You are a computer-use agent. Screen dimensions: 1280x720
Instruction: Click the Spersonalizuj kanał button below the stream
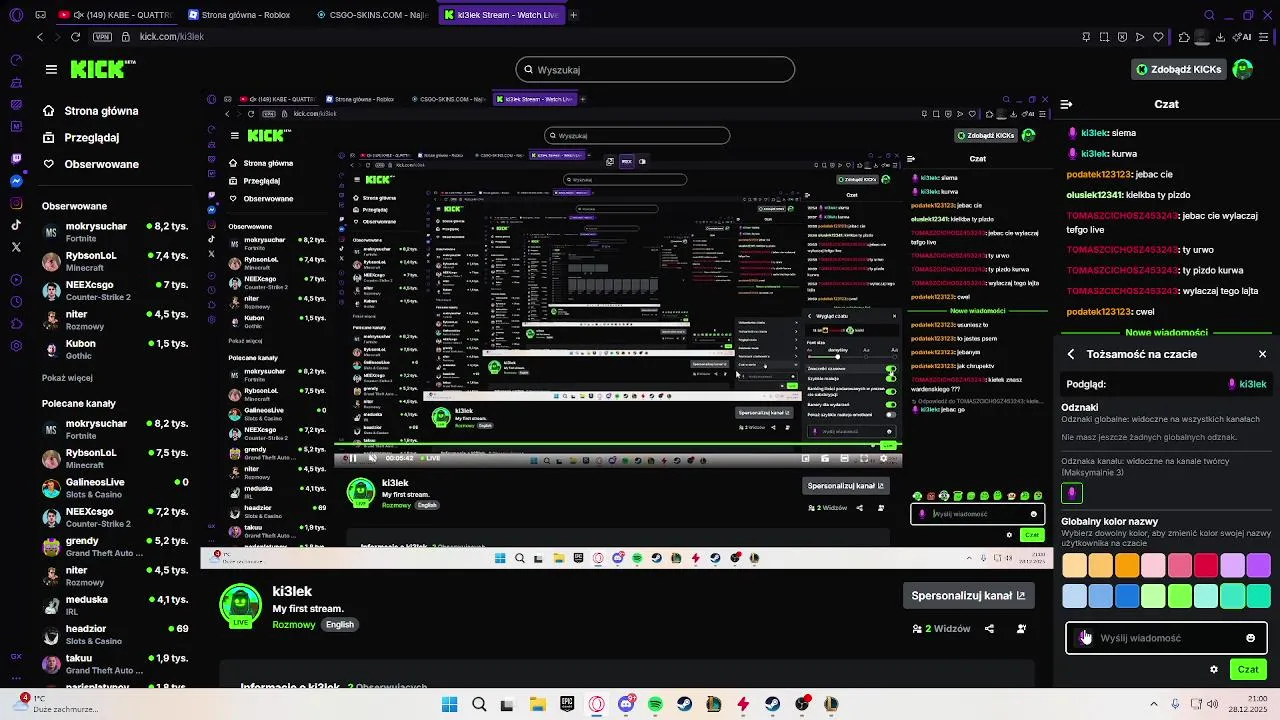(968, 595)
